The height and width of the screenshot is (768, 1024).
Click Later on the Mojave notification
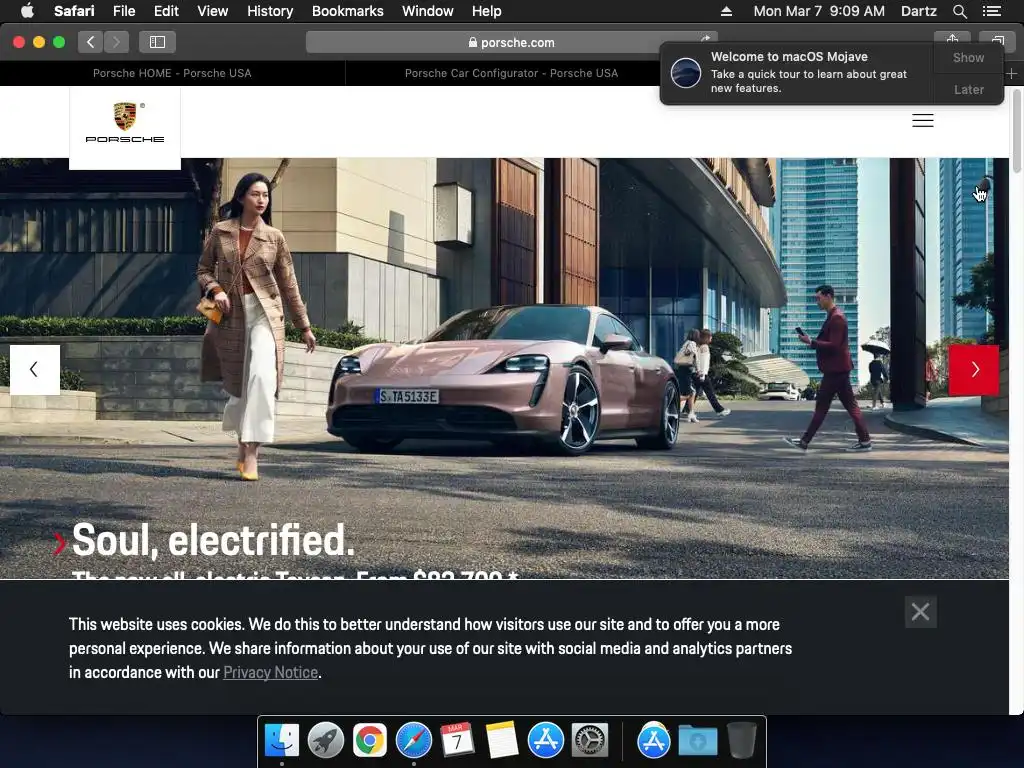pyautogui.click(x=968, y=89)
